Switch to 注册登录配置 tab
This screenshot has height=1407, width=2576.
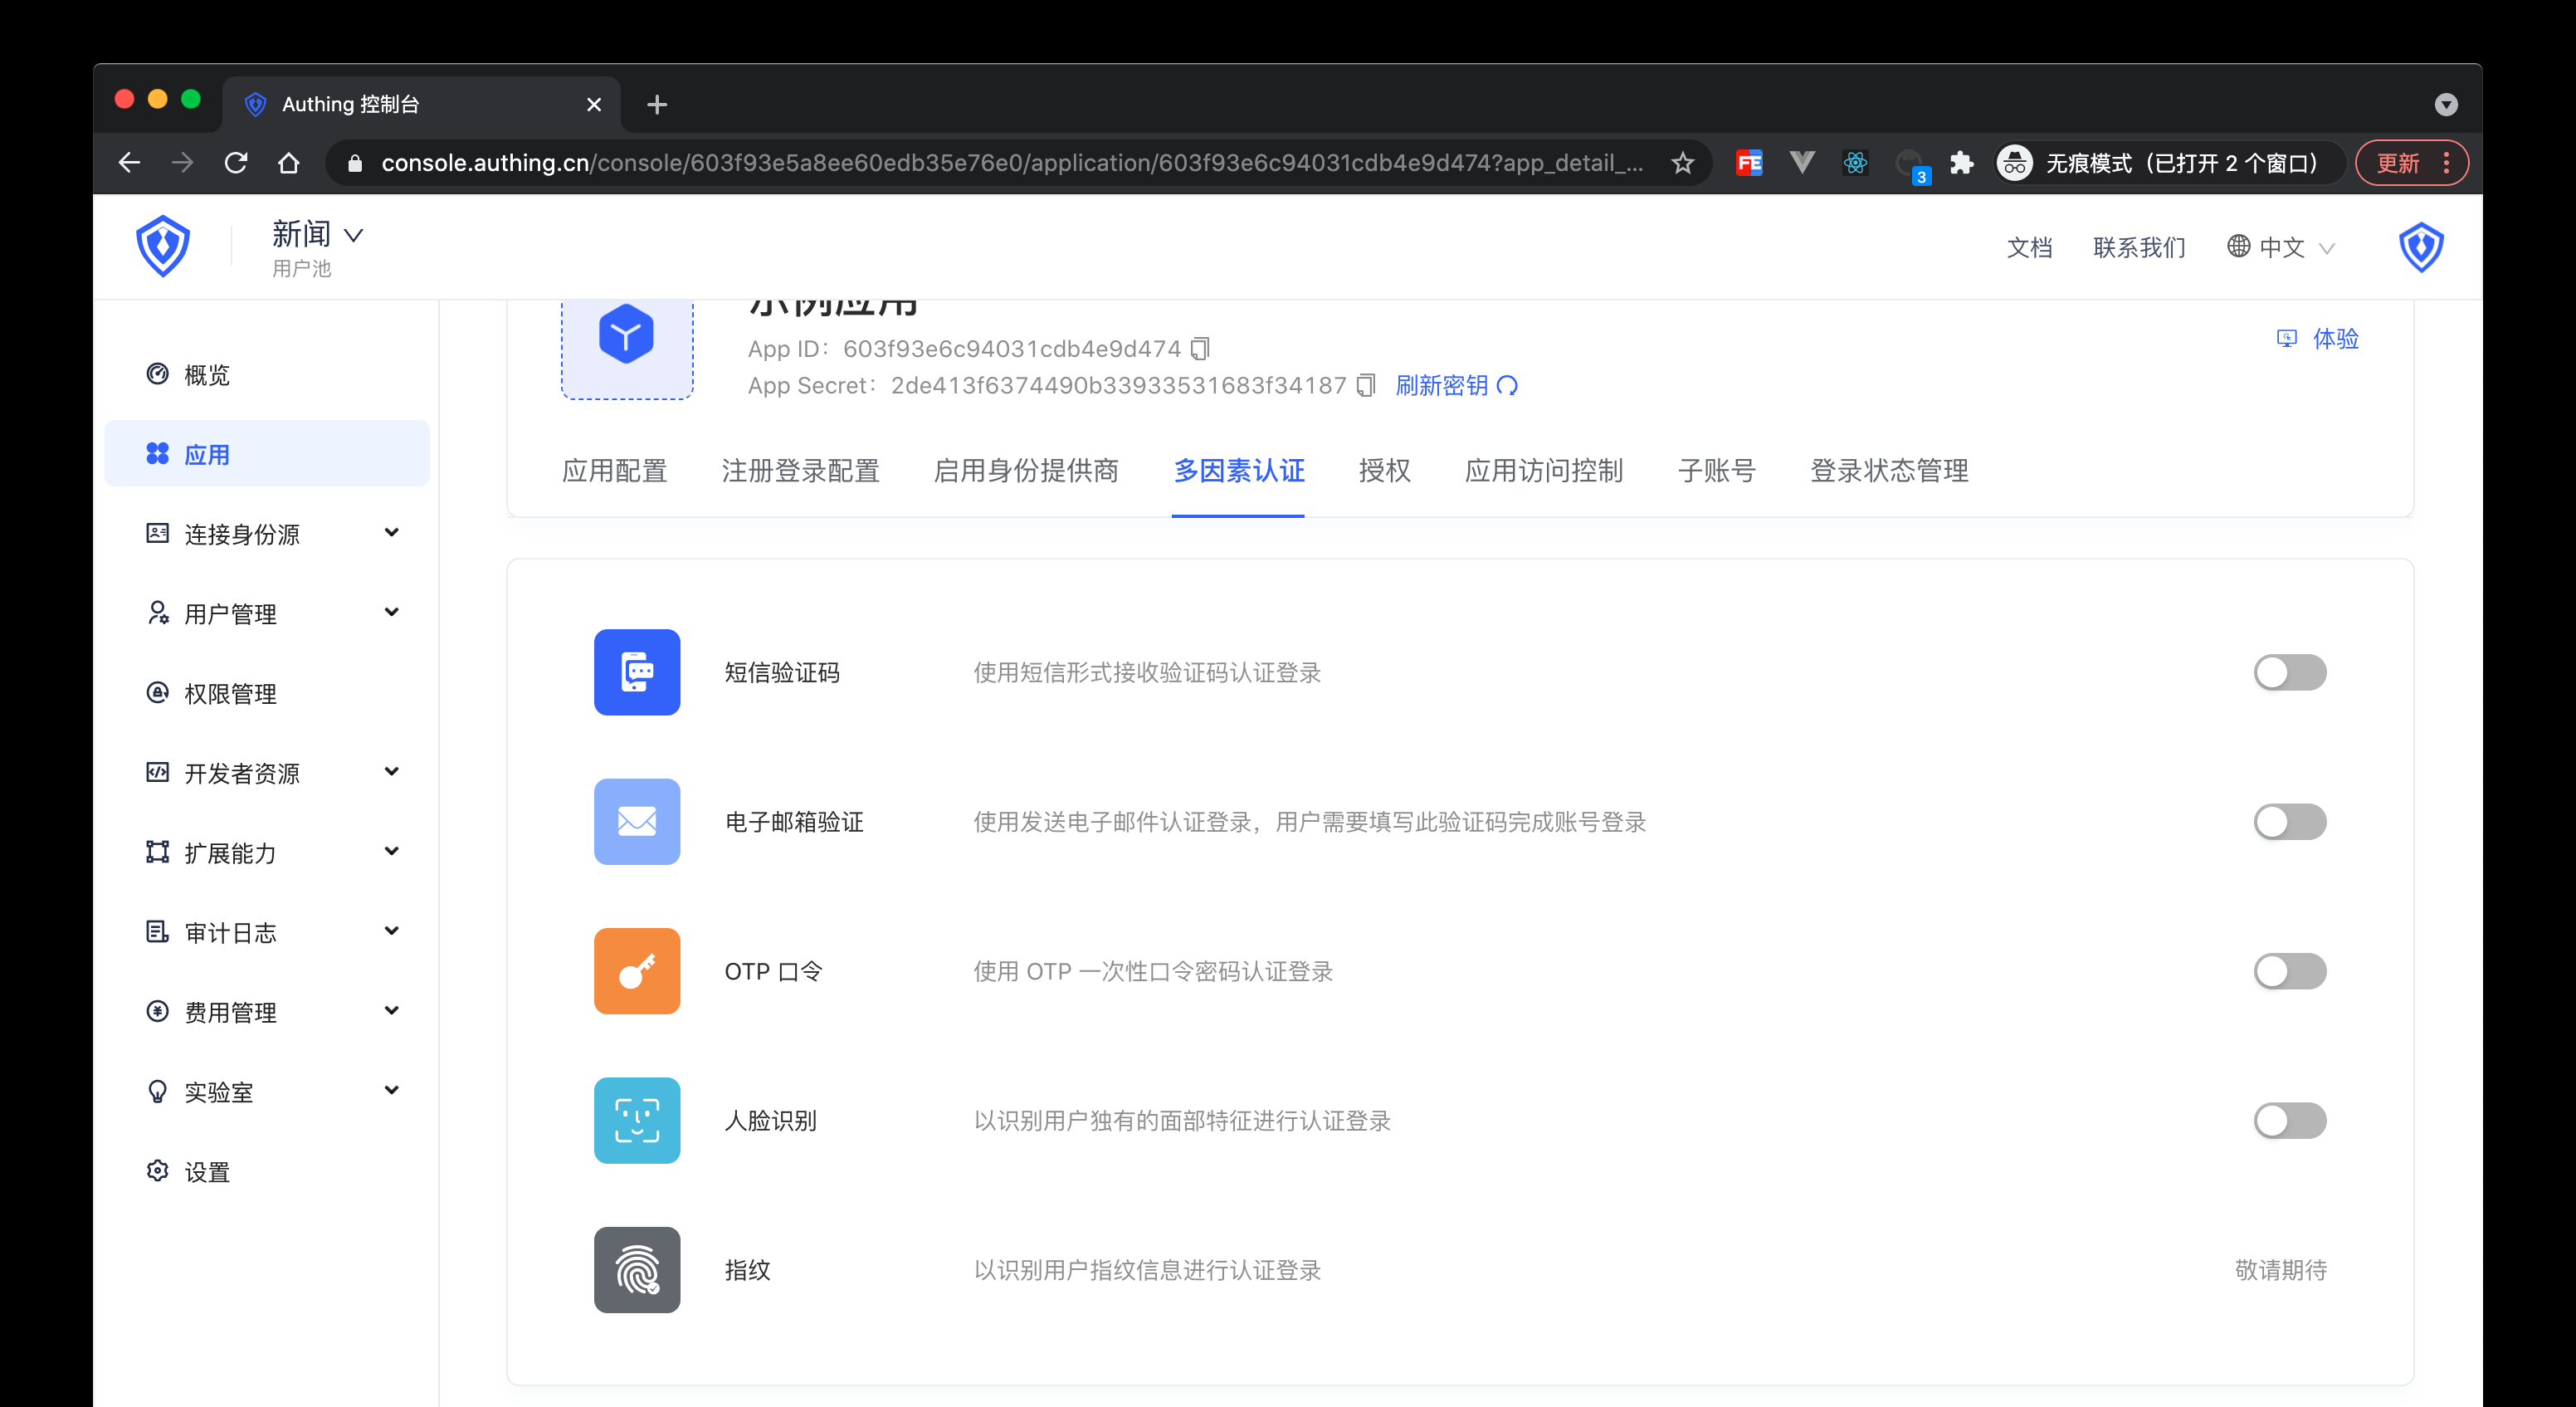pos(800,470)
